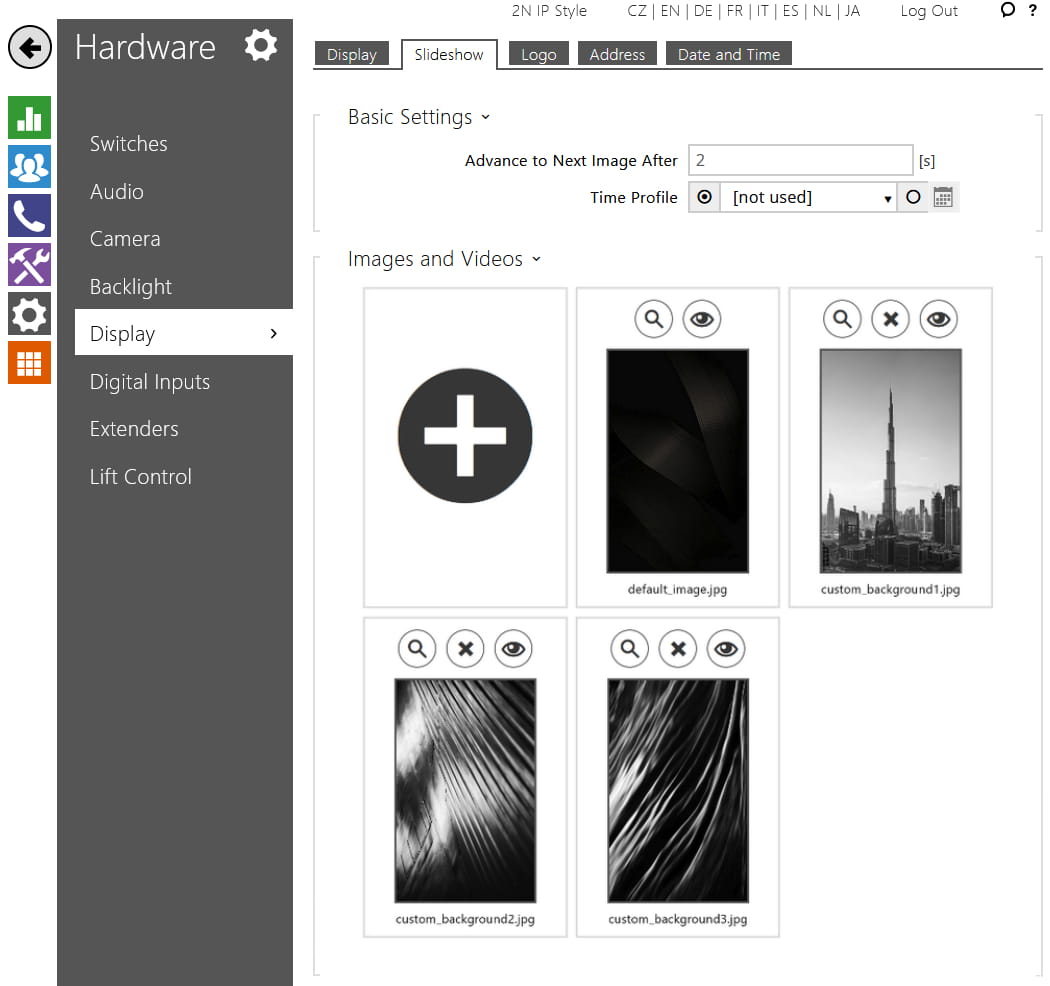The height and width of the screenshot is (986, 1050).
Task: Magnify custom_background3.jpg preview
Action: [630, 648]
